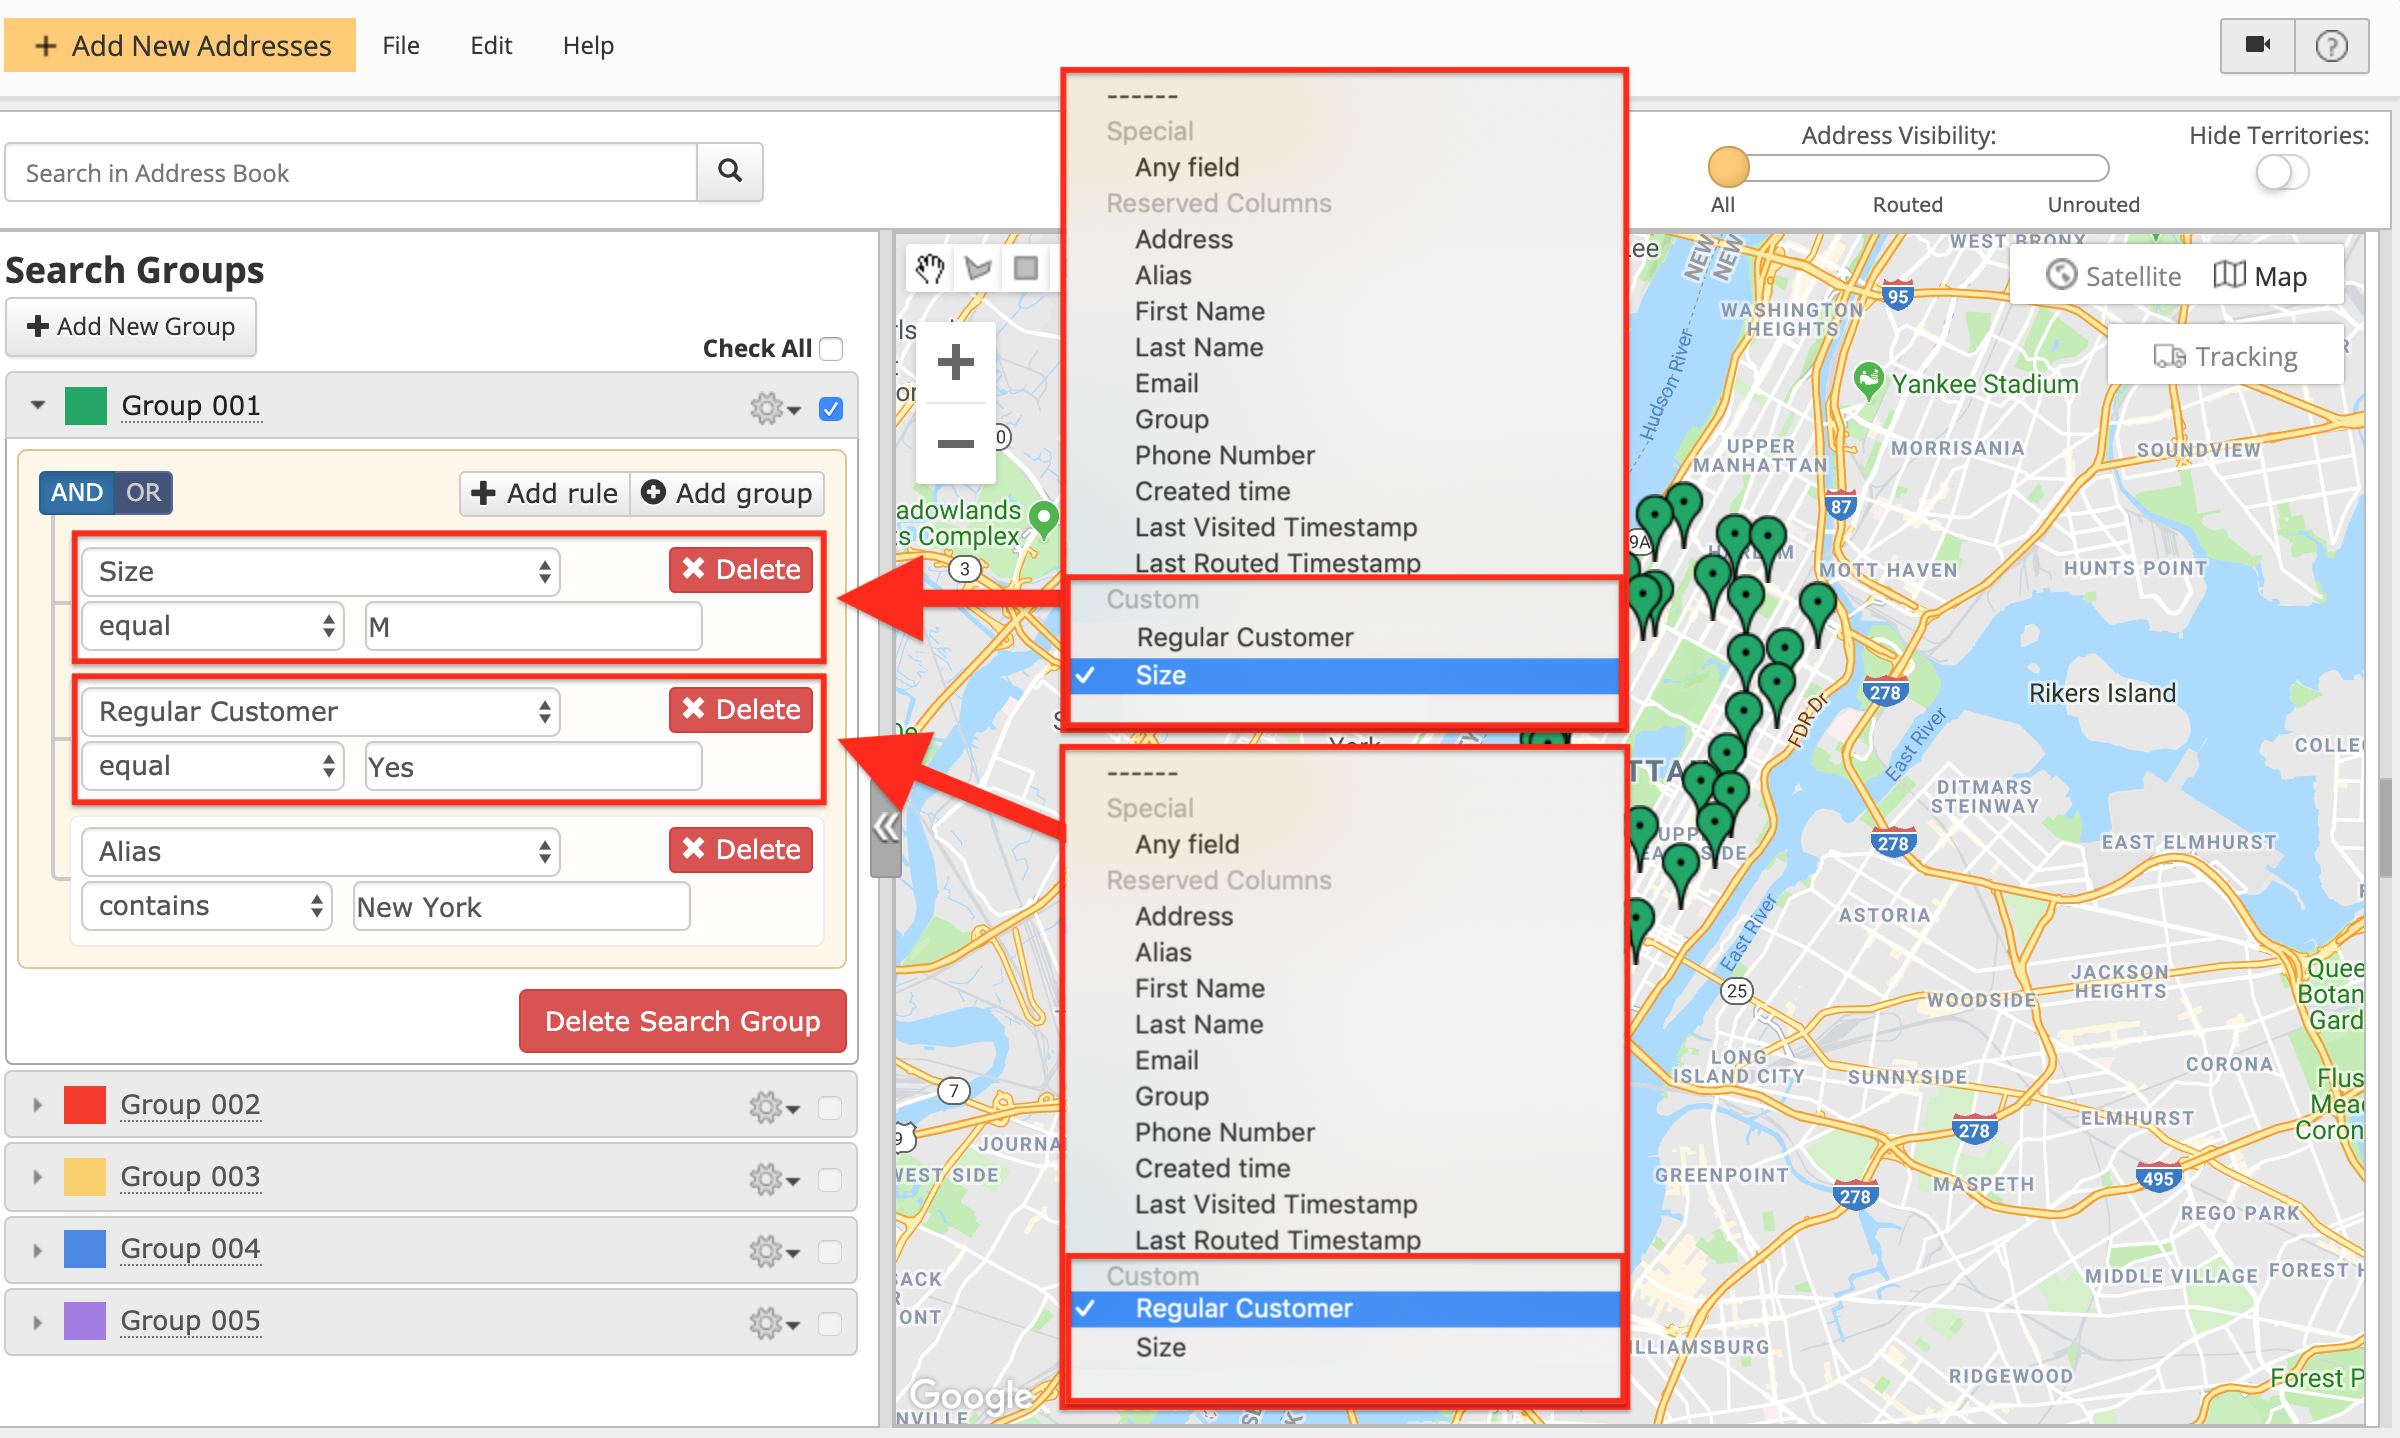The width and height of the screenshot is (2400, 1438).
Task: Tick the Check All checkbox
Action: pos(831,349)
